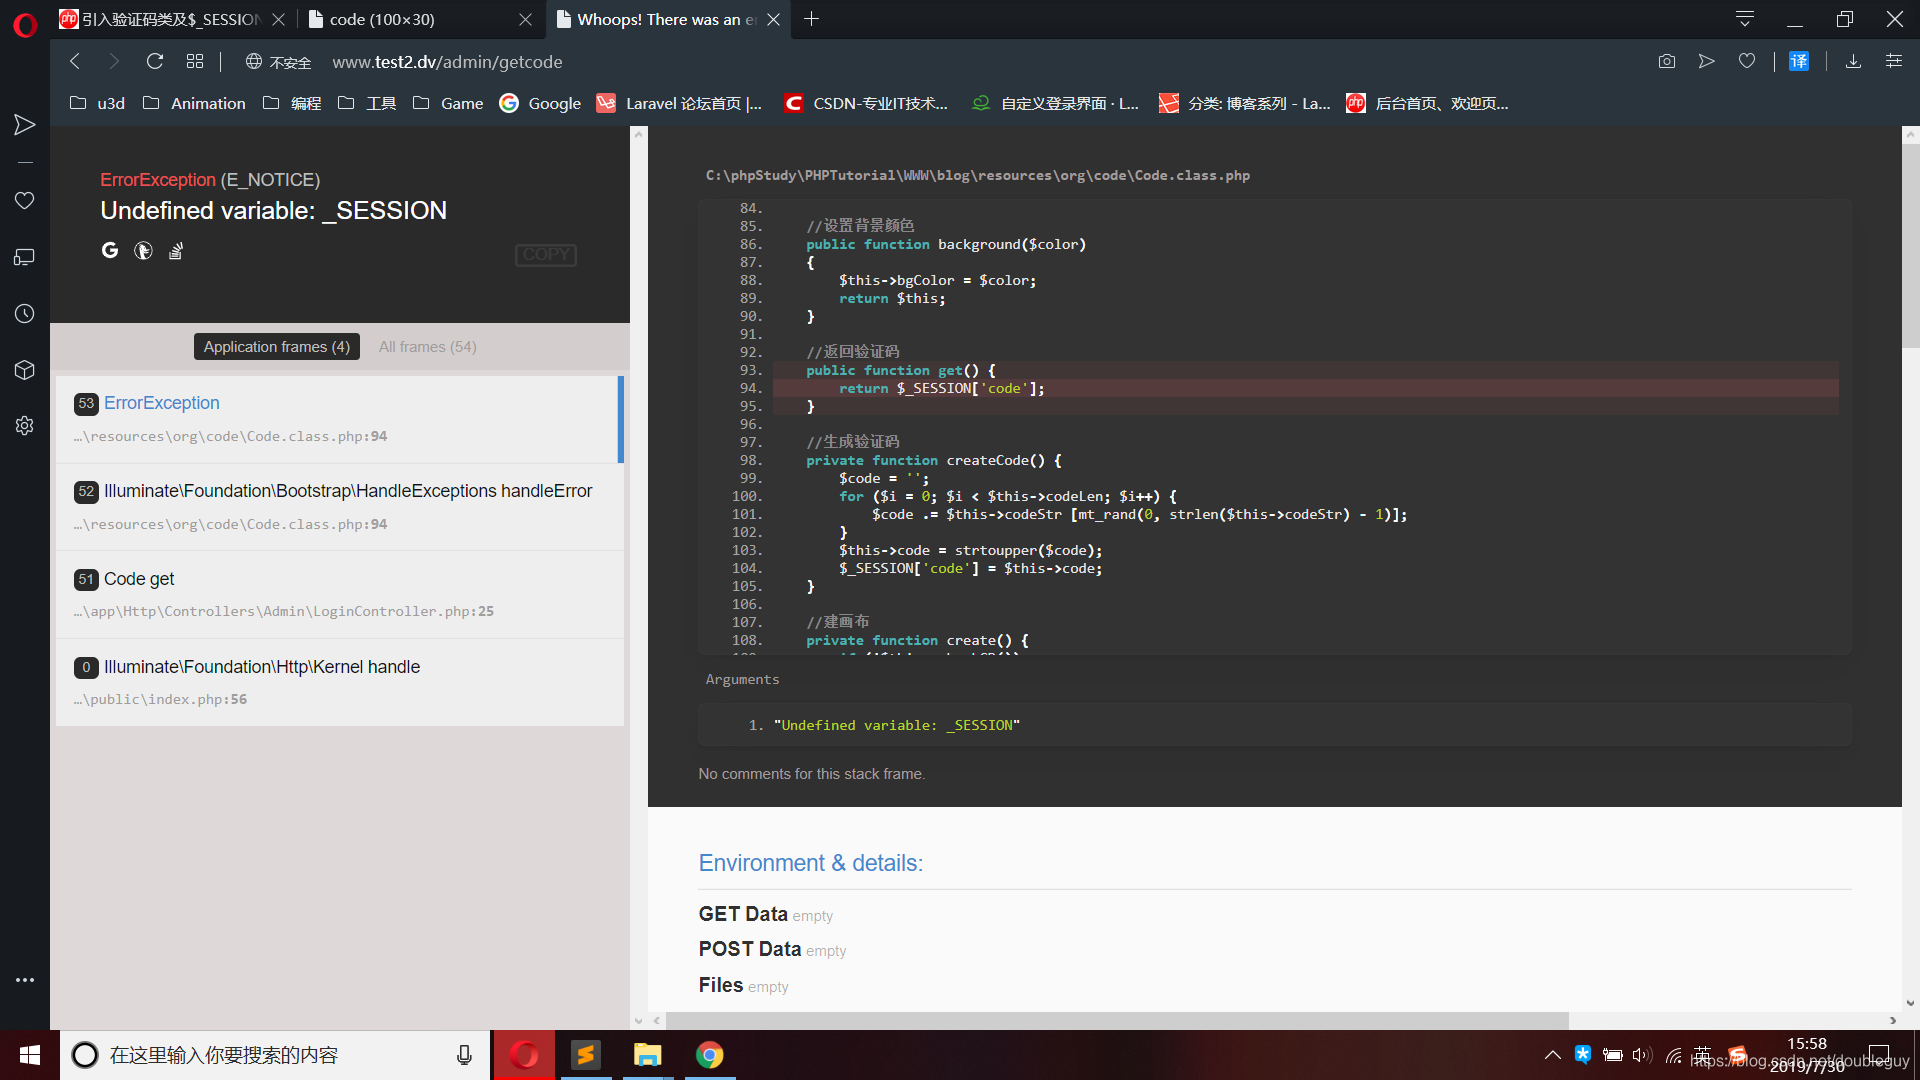Show All frames (54)
Image resolution: width=1920 pixels, height=1080 pixels.
tap(427, 347)
